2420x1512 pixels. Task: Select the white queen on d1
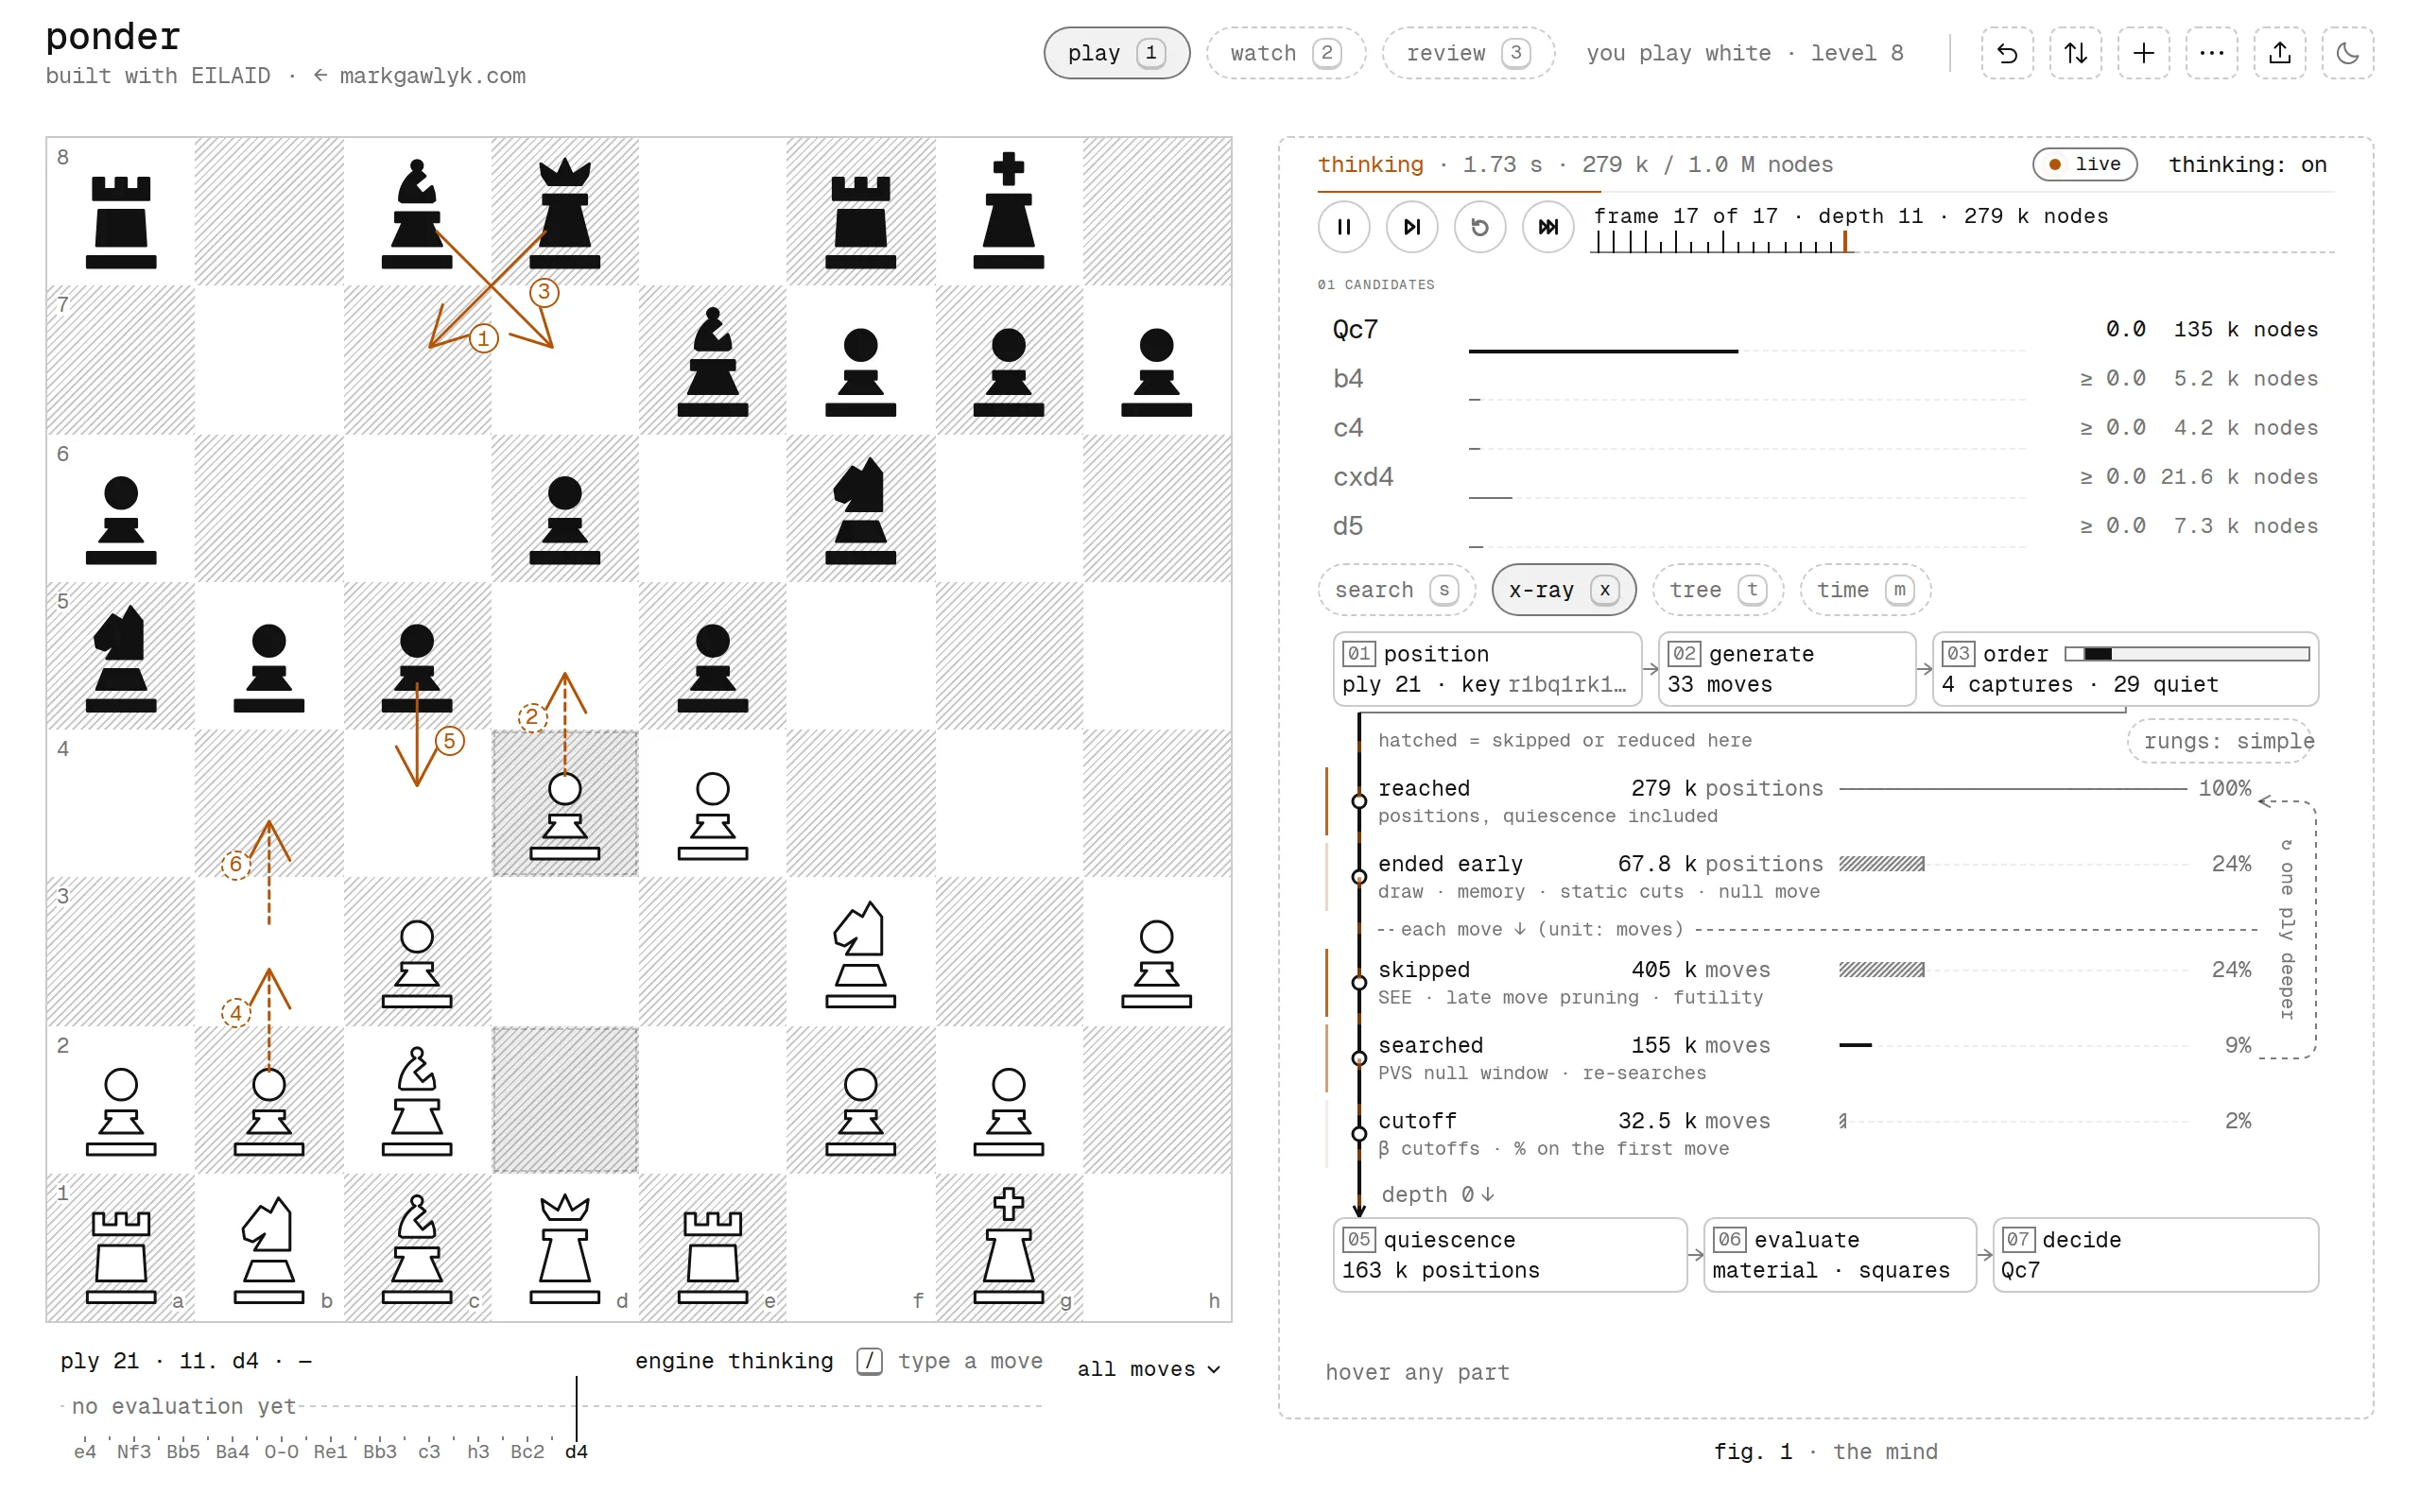pos(565,1248)
